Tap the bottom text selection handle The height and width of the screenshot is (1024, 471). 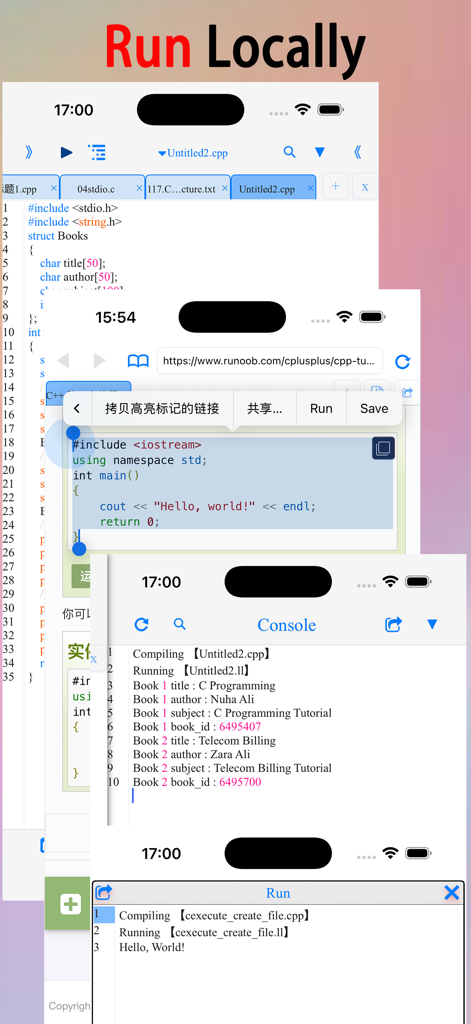79,549
